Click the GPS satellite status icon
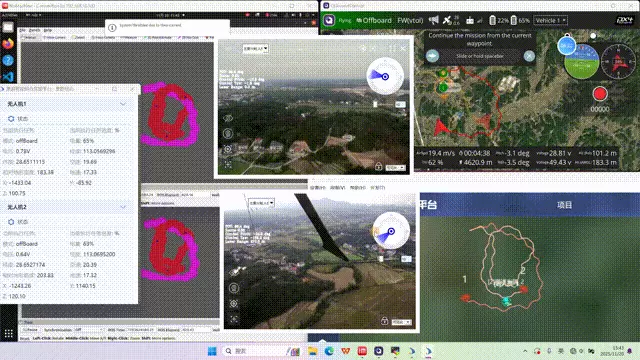 click(x=448, y=20)
